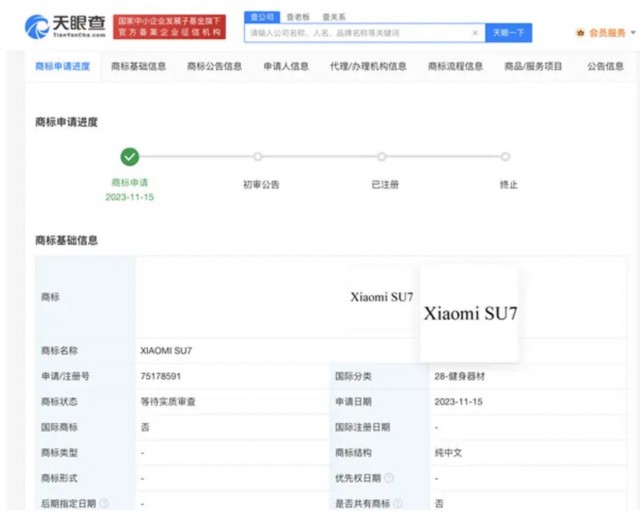
Task: Open the 商标申请进度 tab
Action: (62, 66)
